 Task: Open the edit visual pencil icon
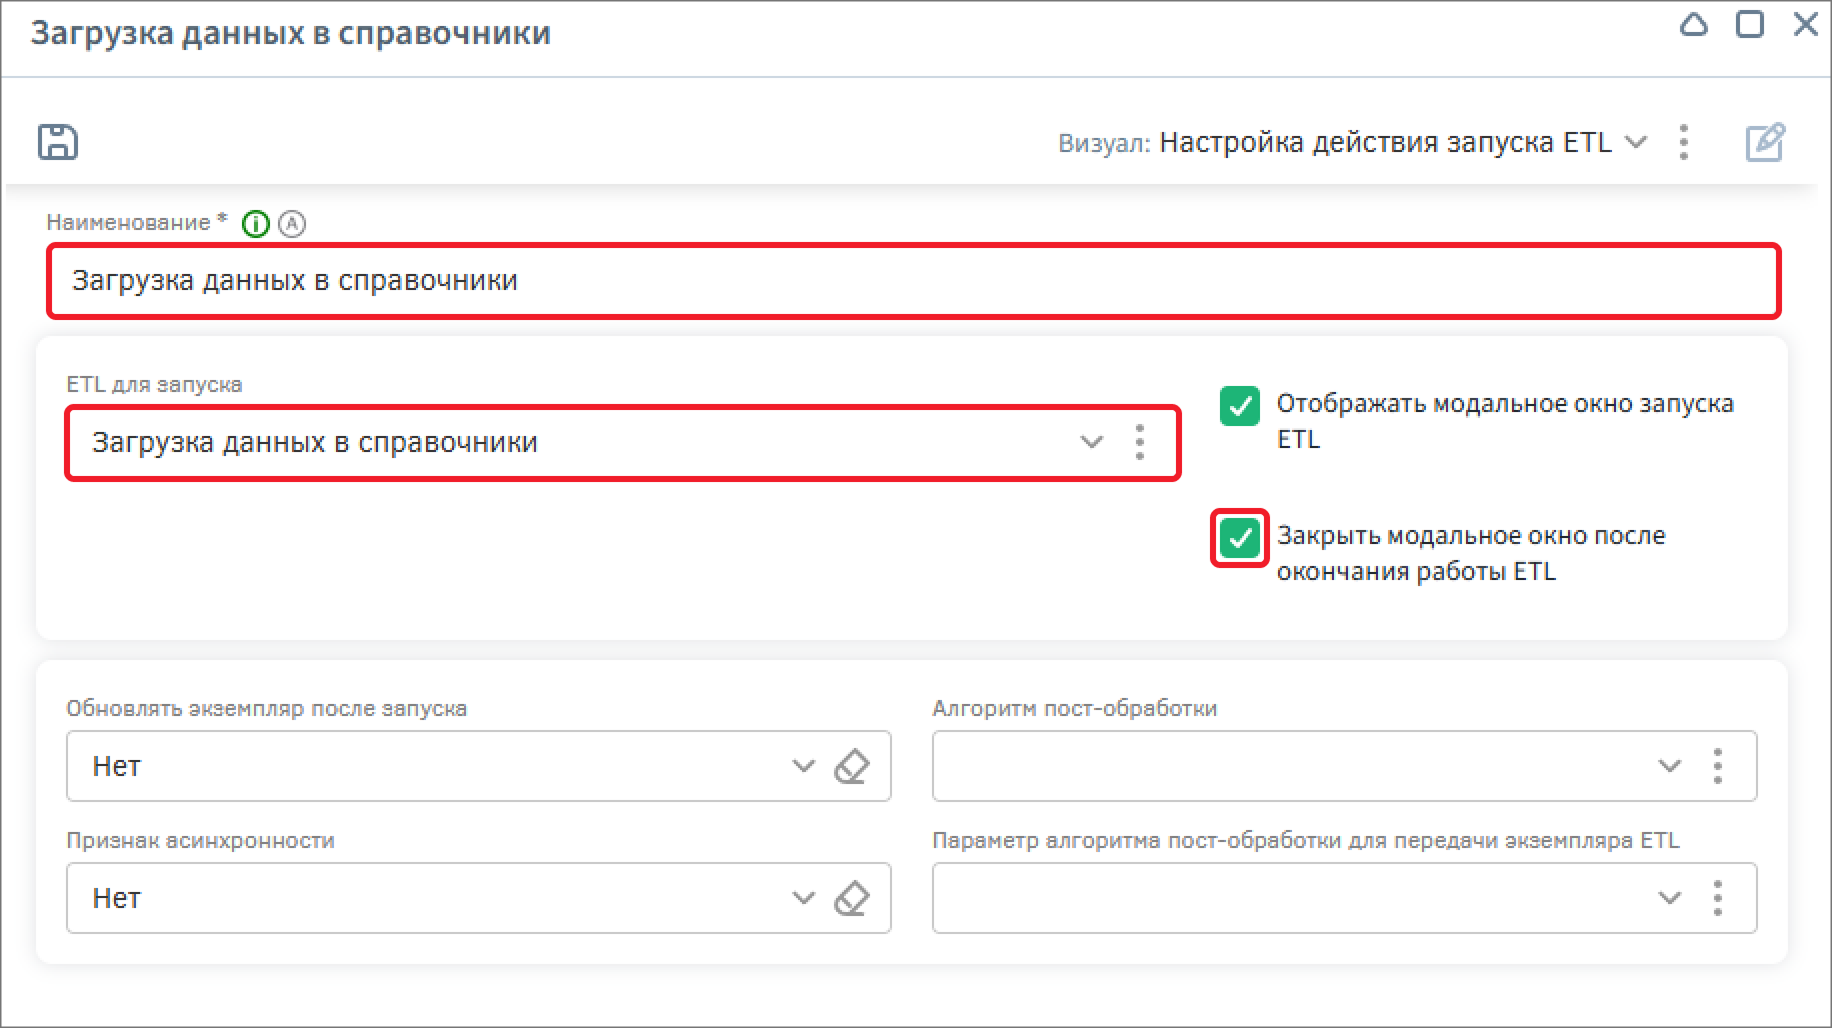[x=1765, y=142]
